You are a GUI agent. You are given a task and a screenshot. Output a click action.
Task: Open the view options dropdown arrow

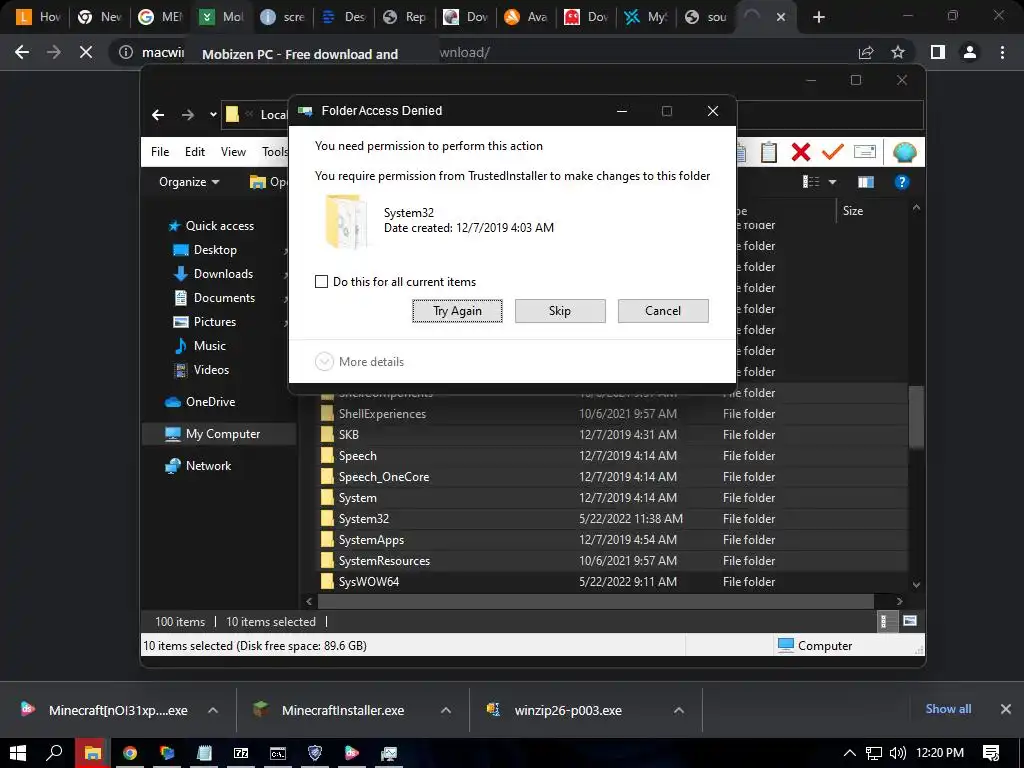(x=833, y=182)
